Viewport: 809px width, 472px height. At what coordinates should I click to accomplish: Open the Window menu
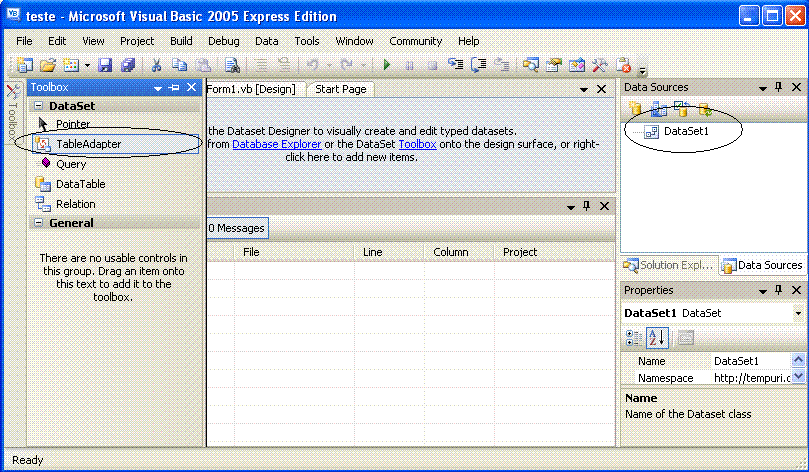(x=354, y=41)
